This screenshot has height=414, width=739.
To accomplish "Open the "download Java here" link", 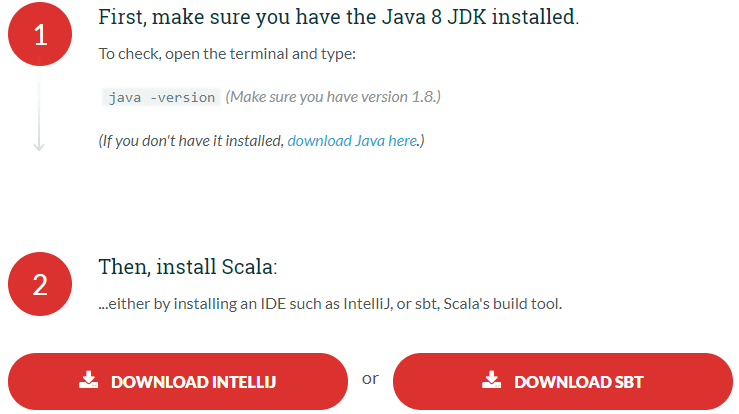I will pyautogui.click(x=352, y=141).
